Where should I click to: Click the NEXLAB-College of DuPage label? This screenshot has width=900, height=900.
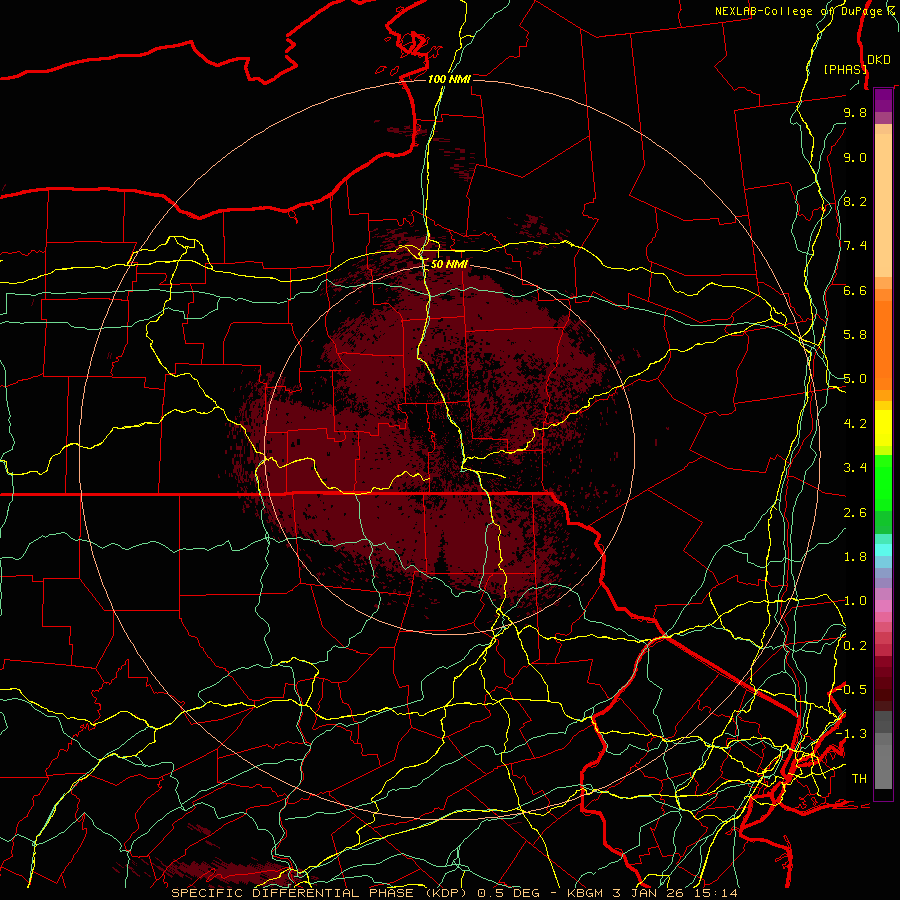click(800, 11)
